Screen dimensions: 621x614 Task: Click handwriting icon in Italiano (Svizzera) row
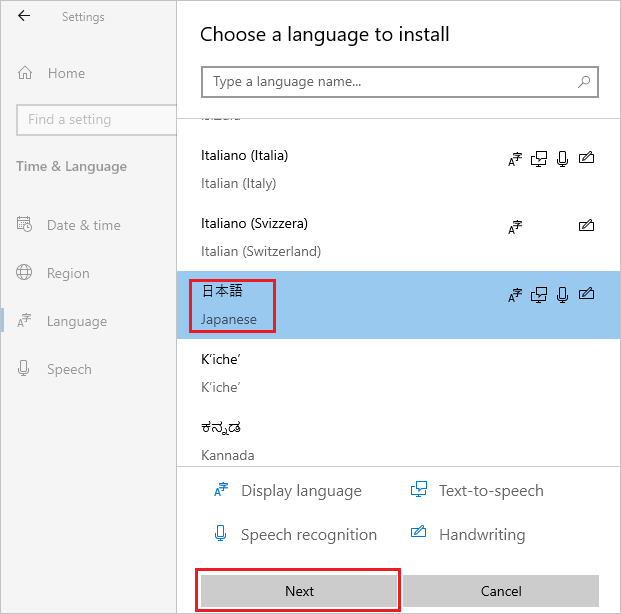coord(587,226)
